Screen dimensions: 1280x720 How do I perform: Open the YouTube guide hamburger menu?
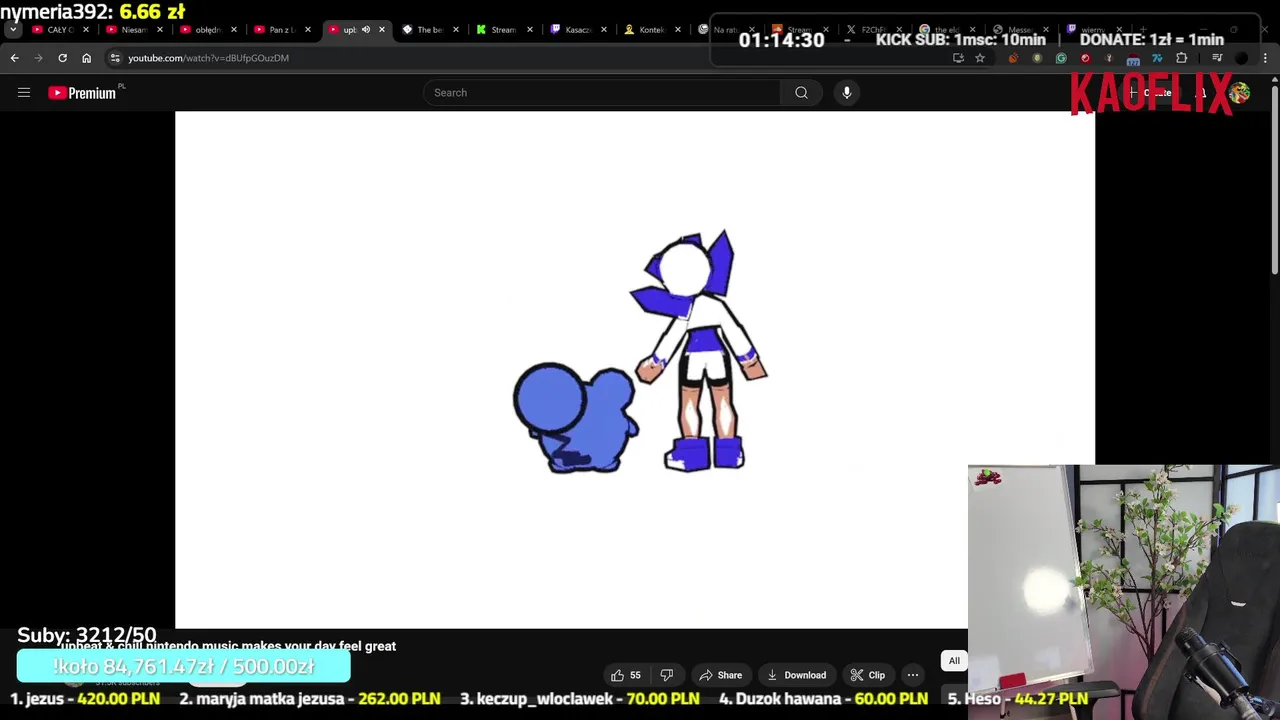(24, 93)
